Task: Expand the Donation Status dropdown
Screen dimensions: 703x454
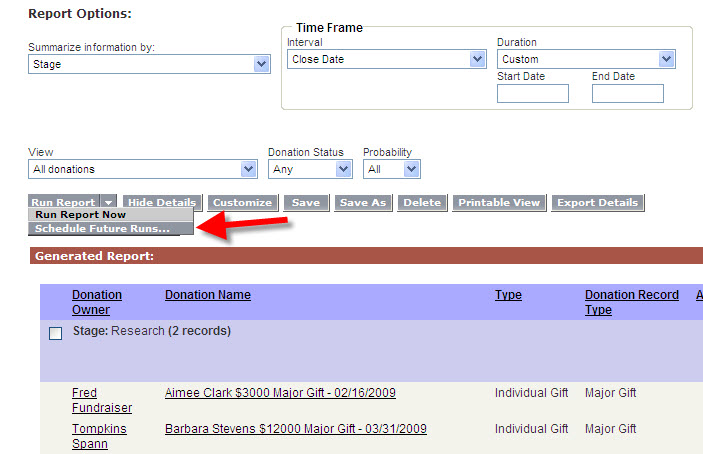Action: (x=344, y=170)
